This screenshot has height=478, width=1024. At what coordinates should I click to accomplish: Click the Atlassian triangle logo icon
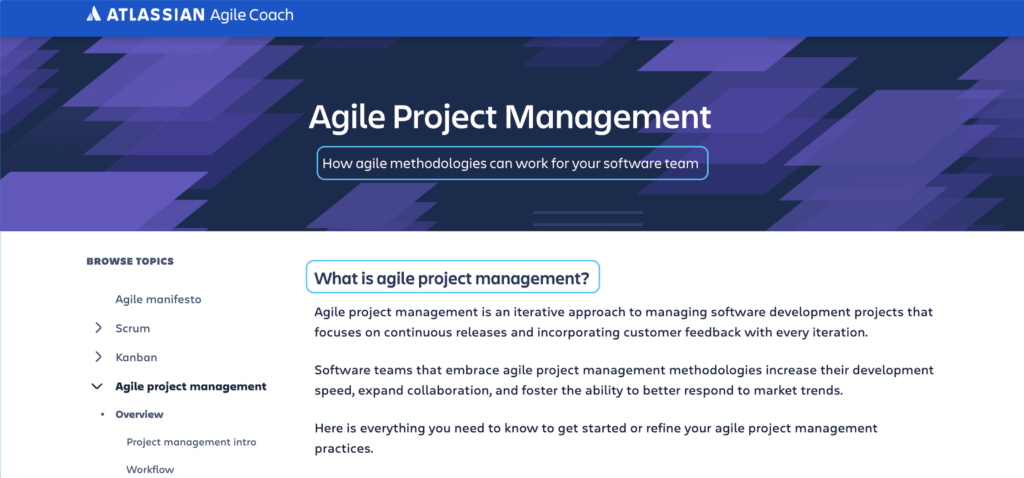click(94, 15)
